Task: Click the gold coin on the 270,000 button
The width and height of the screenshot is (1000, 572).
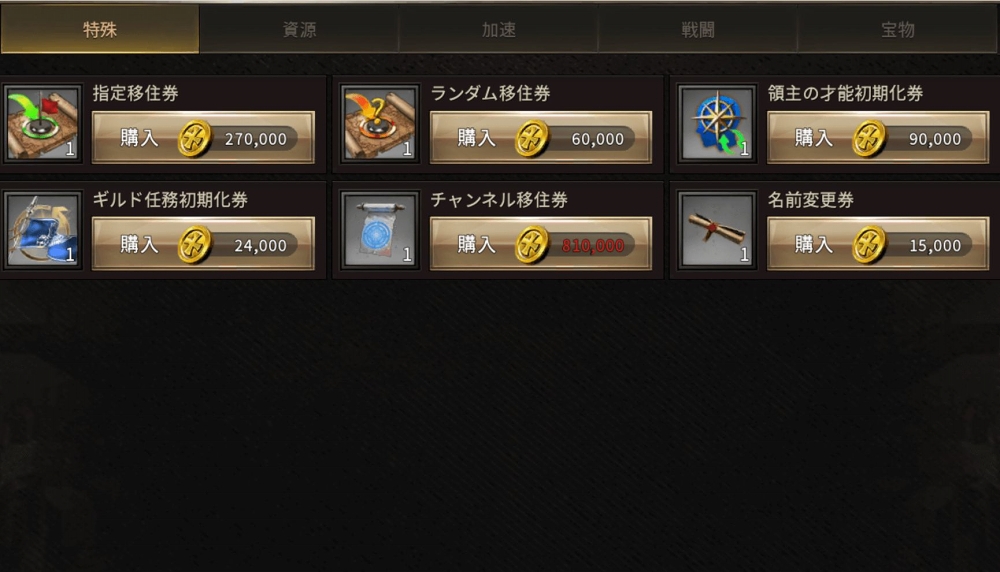Action: tap(195, 138)
